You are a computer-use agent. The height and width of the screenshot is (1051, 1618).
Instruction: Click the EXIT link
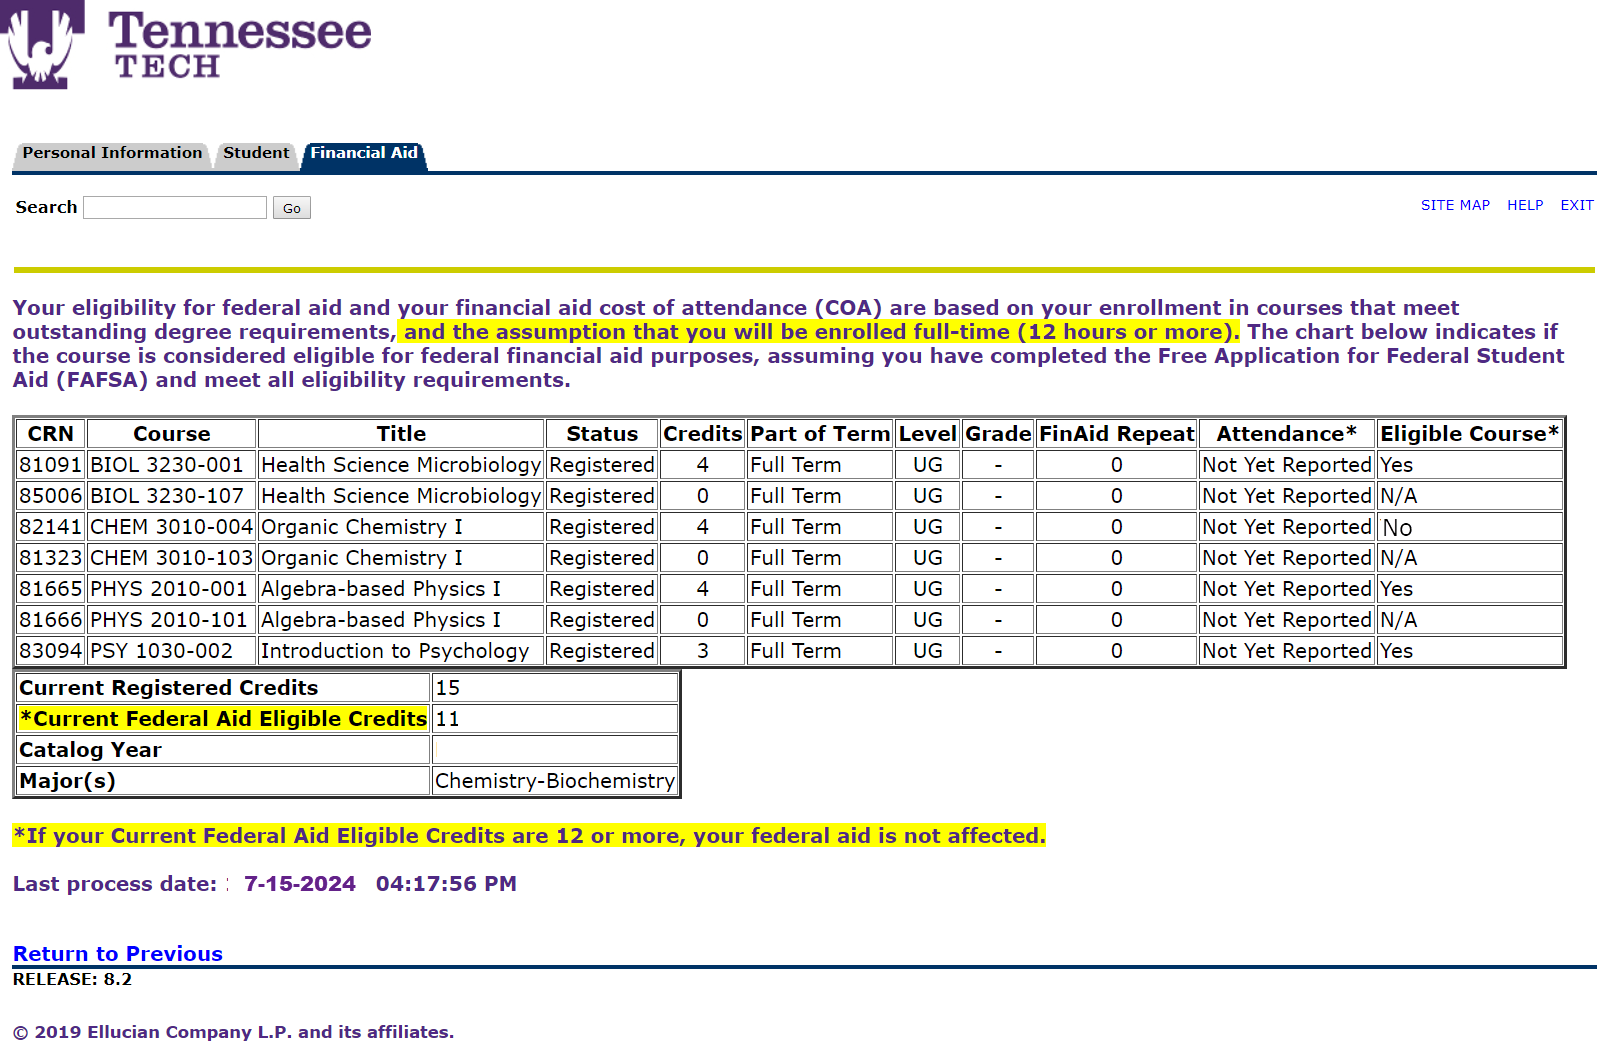click(x=1576, y=205)
